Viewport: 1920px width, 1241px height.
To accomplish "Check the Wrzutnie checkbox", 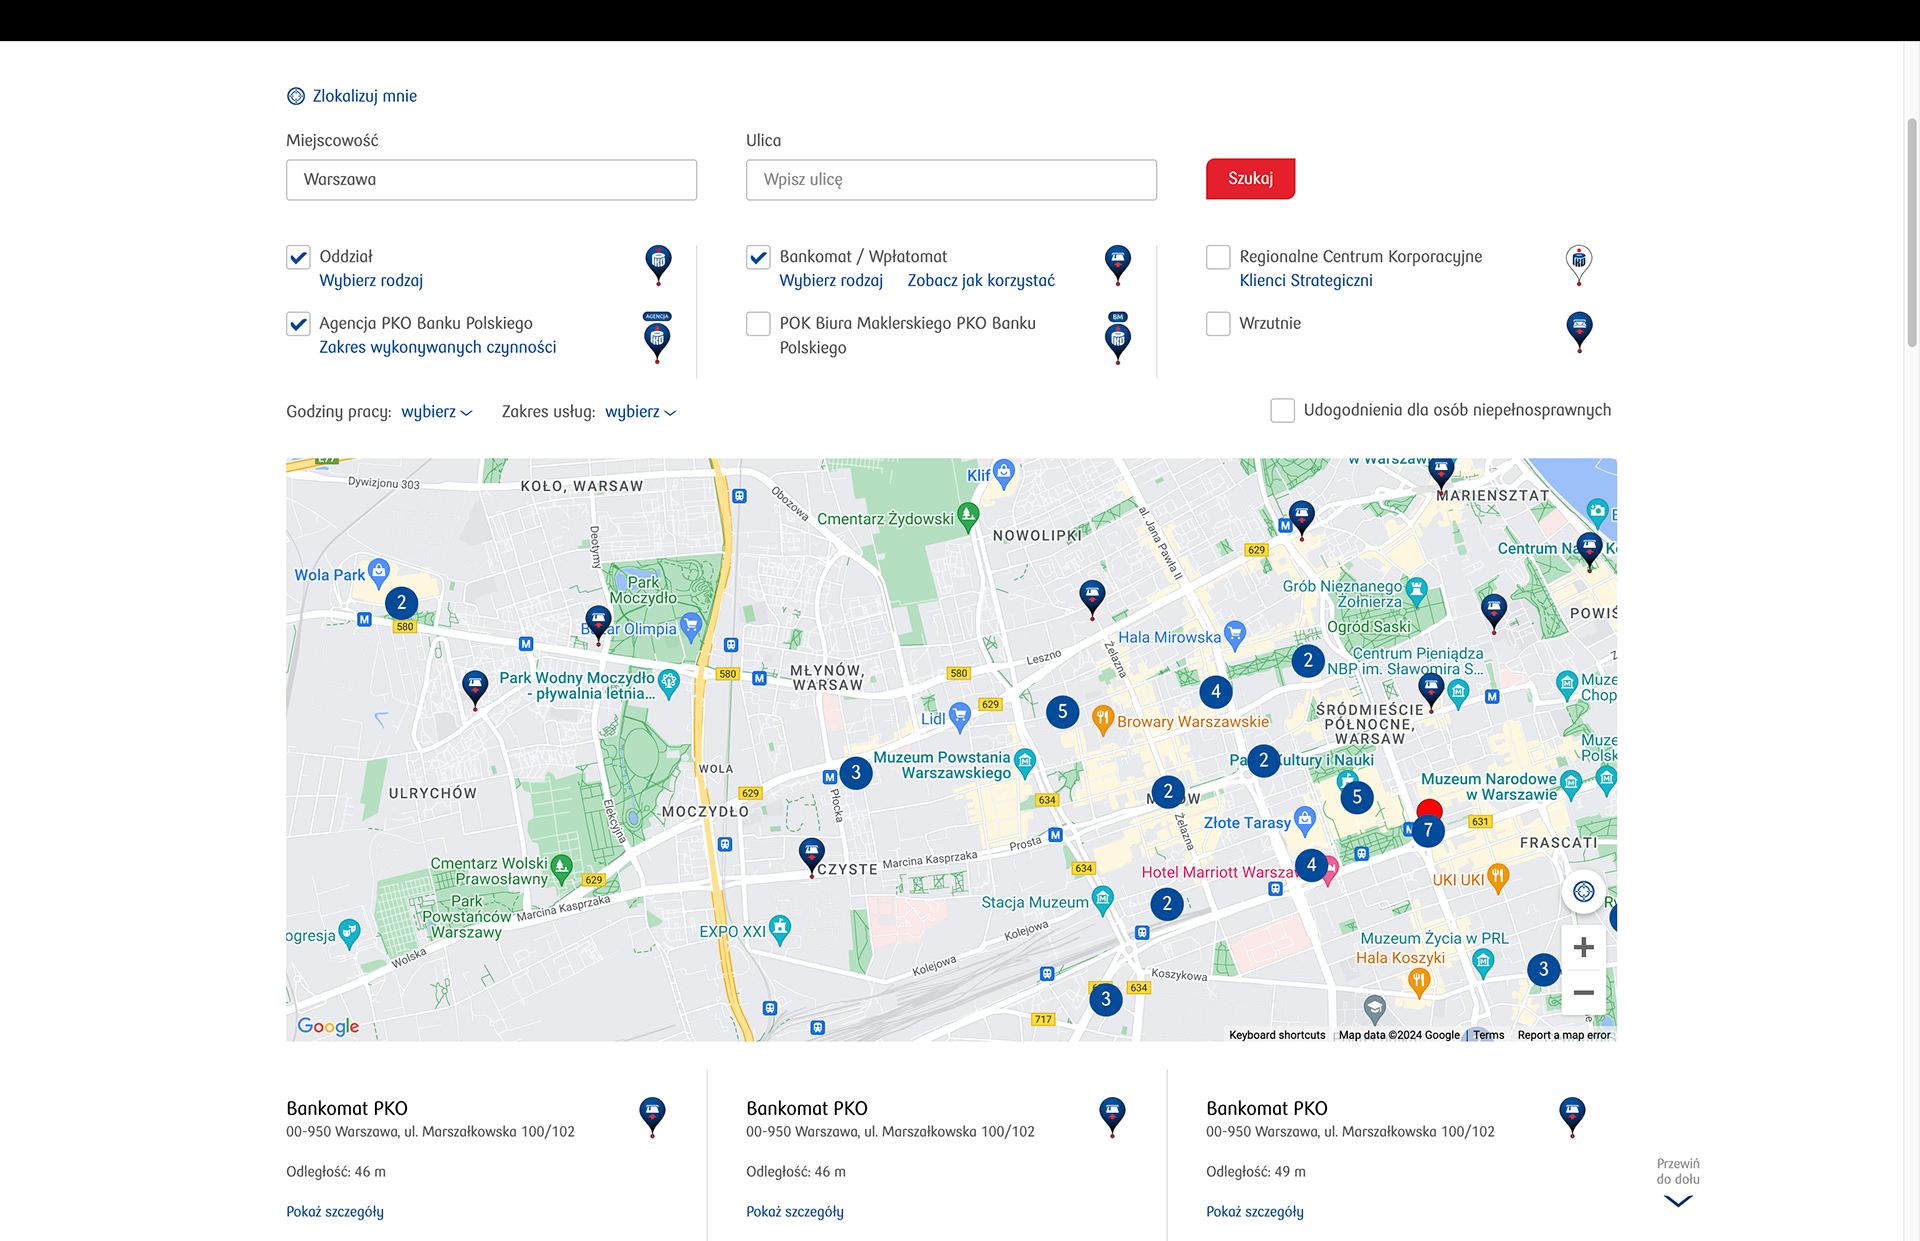I will 1218,324.
